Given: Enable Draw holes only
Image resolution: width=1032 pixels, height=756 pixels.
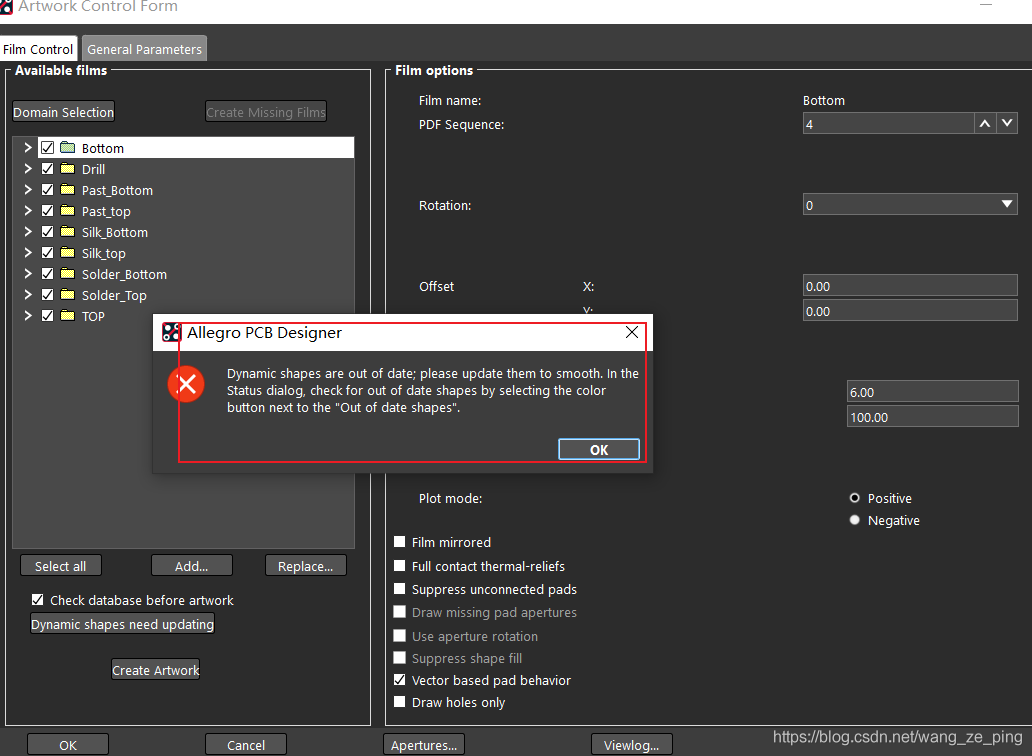Looking at the screenshot, I should pyautogui.click(x=400, y=702).
